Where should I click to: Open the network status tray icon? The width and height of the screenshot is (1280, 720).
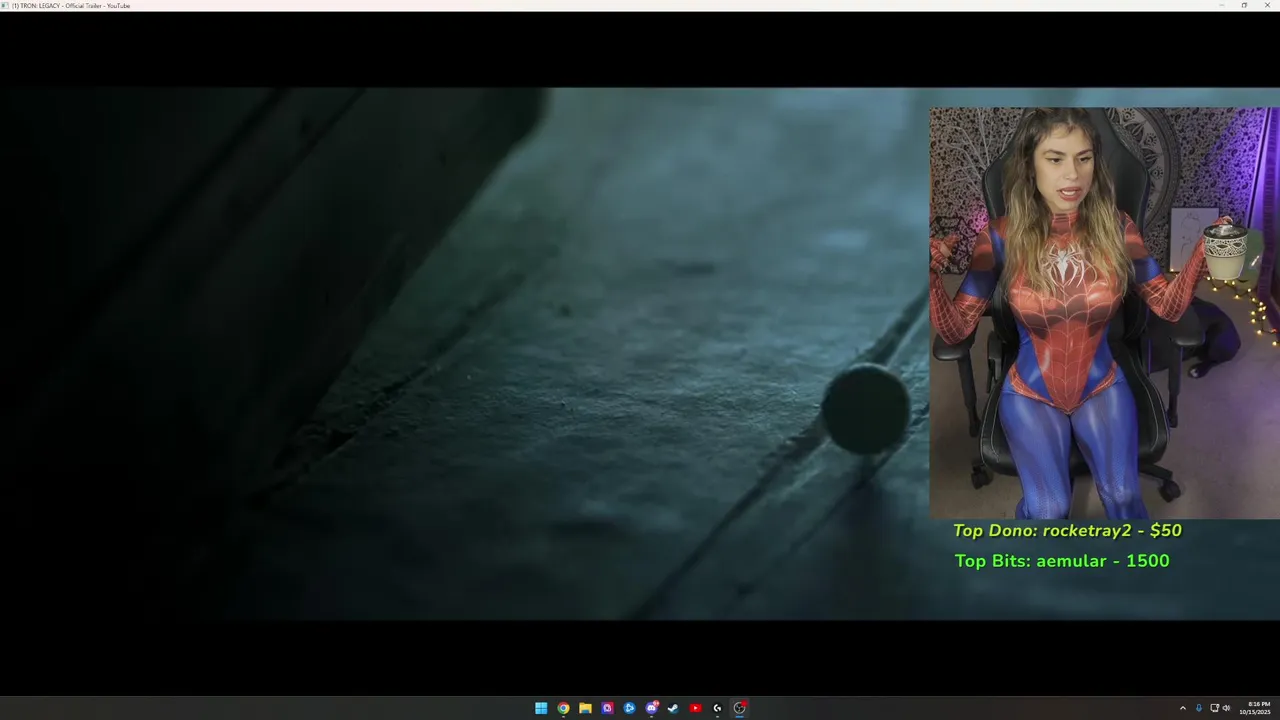pos(1215,708)
